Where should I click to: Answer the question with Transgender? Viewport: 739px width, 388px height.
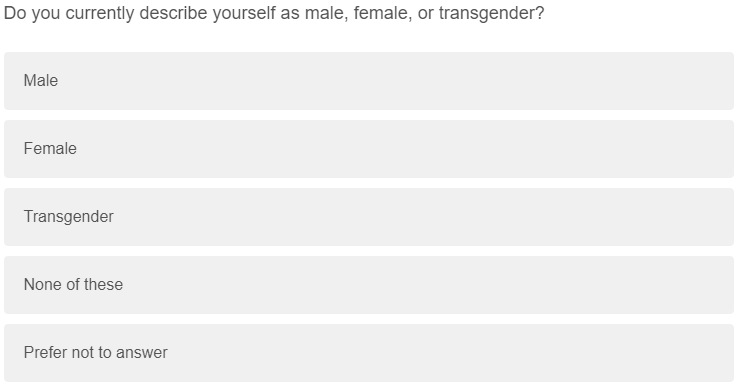pos(369,217)
